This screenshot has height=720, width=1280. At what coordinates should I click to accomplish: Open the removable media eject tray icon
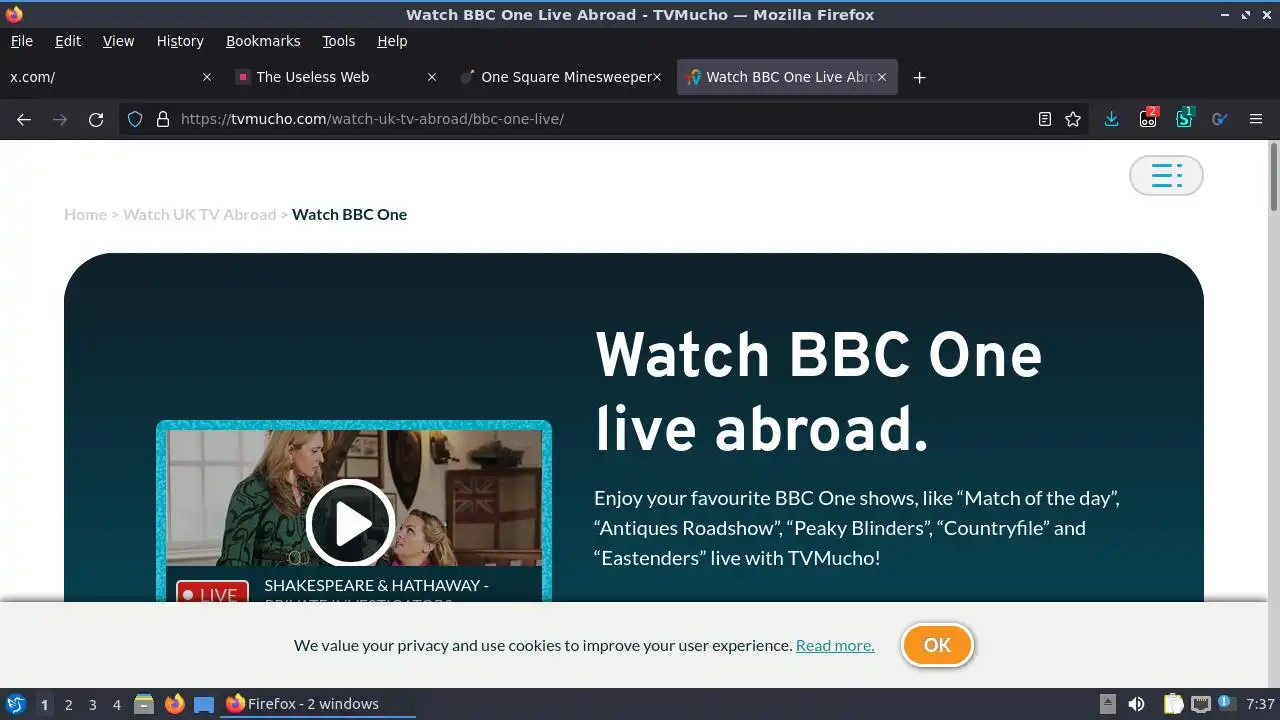pyautogui.click(x=1107, y=704)
